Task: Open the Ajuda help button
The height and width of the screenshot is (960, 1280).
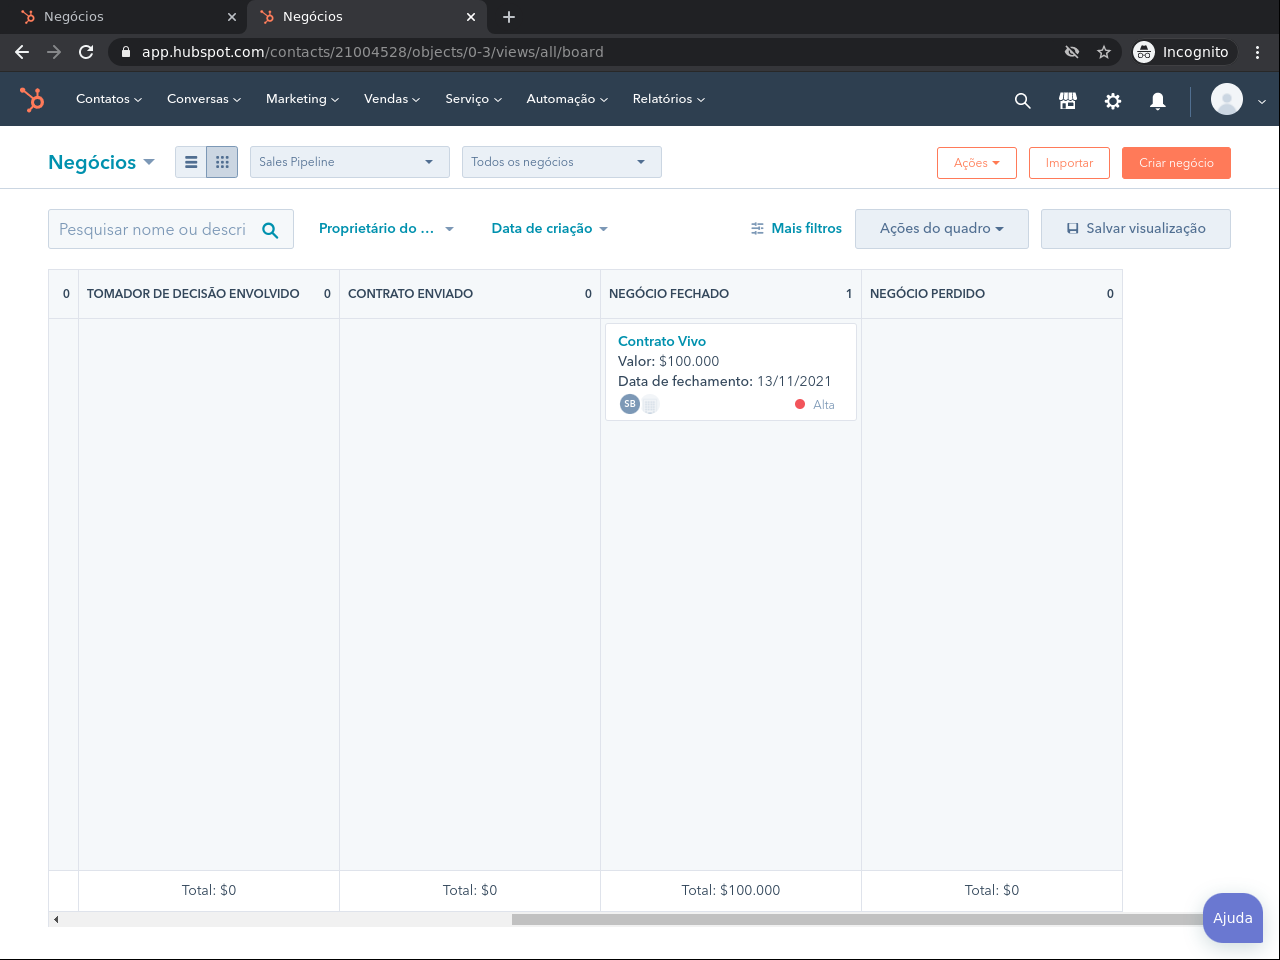Action: (1233, 918)
